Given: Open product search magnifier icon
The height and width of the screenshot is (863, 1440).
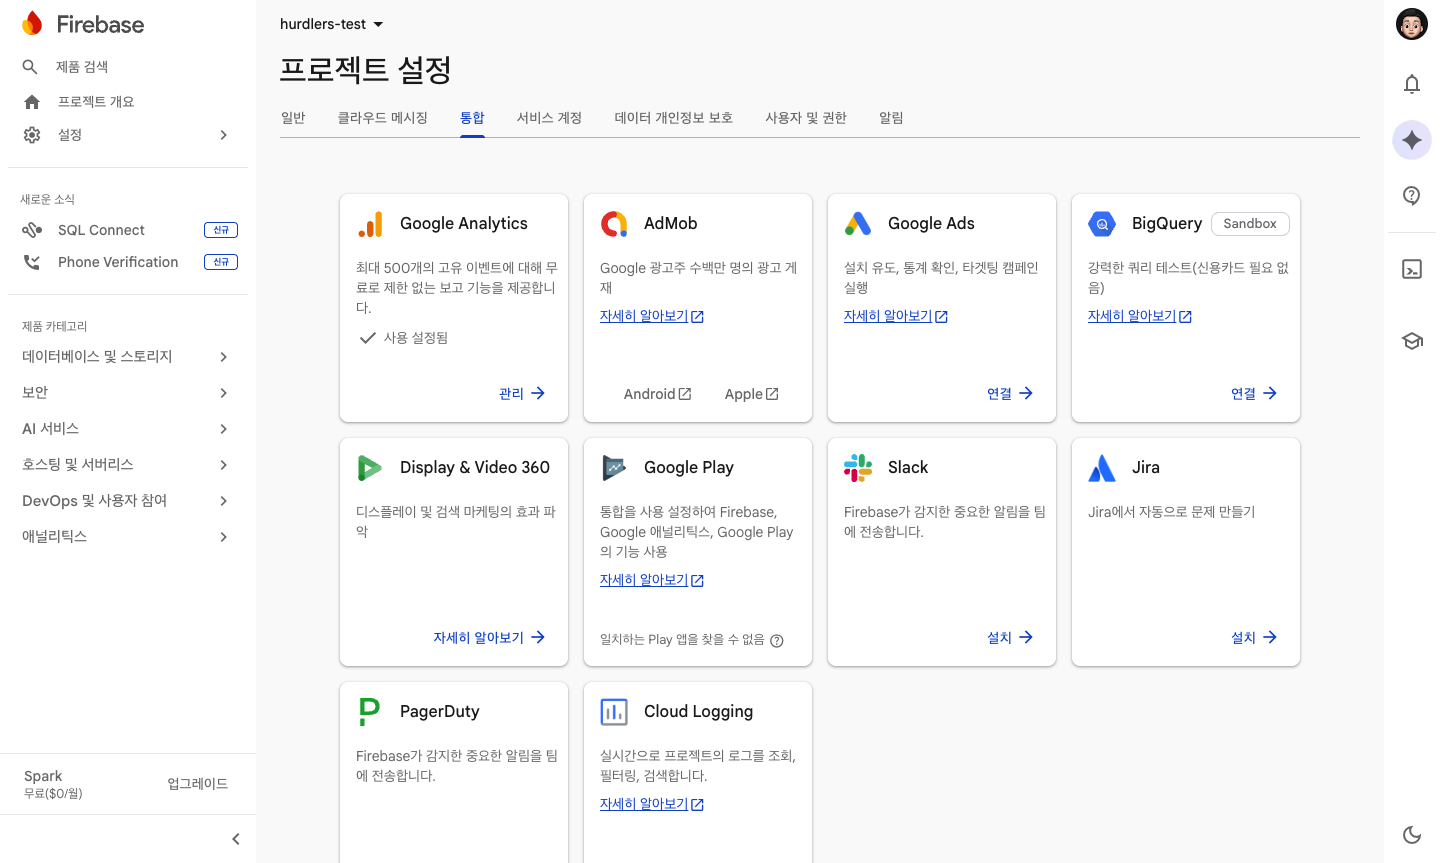Looking at the screenshot, I should click(30, 67).
